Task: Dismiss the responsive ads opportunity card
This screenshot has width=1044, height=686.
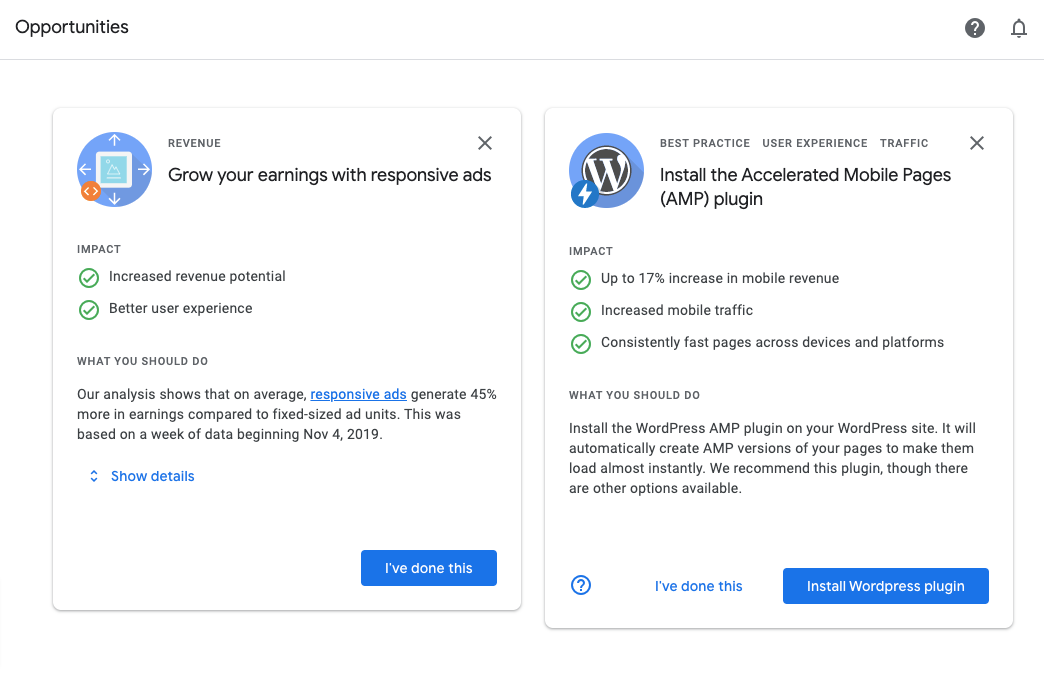Action: 485,143
